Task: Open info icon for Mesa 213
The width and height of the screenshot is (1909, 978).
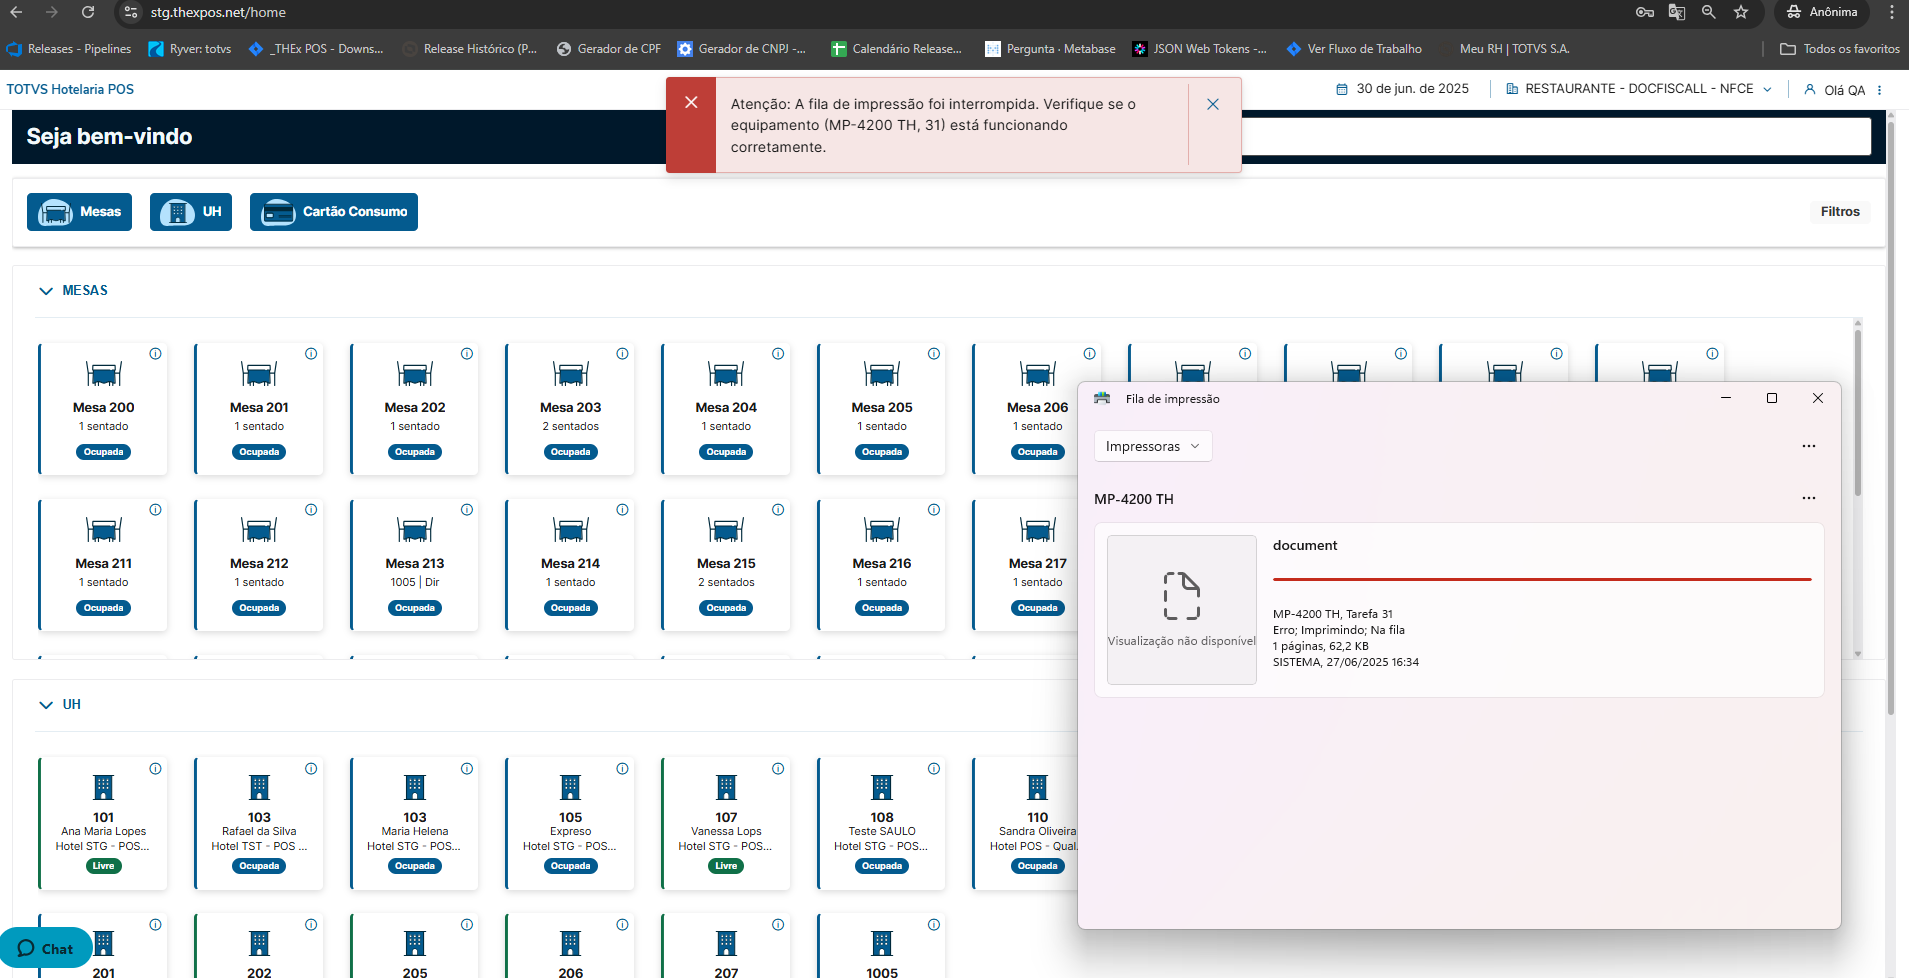Action: tap(467, 510)
